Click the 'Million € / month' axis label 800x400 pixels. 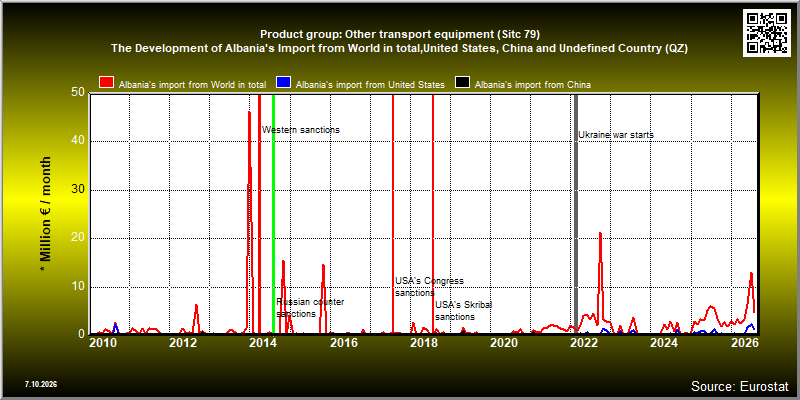pyautogui.click(x=45, y=215)
